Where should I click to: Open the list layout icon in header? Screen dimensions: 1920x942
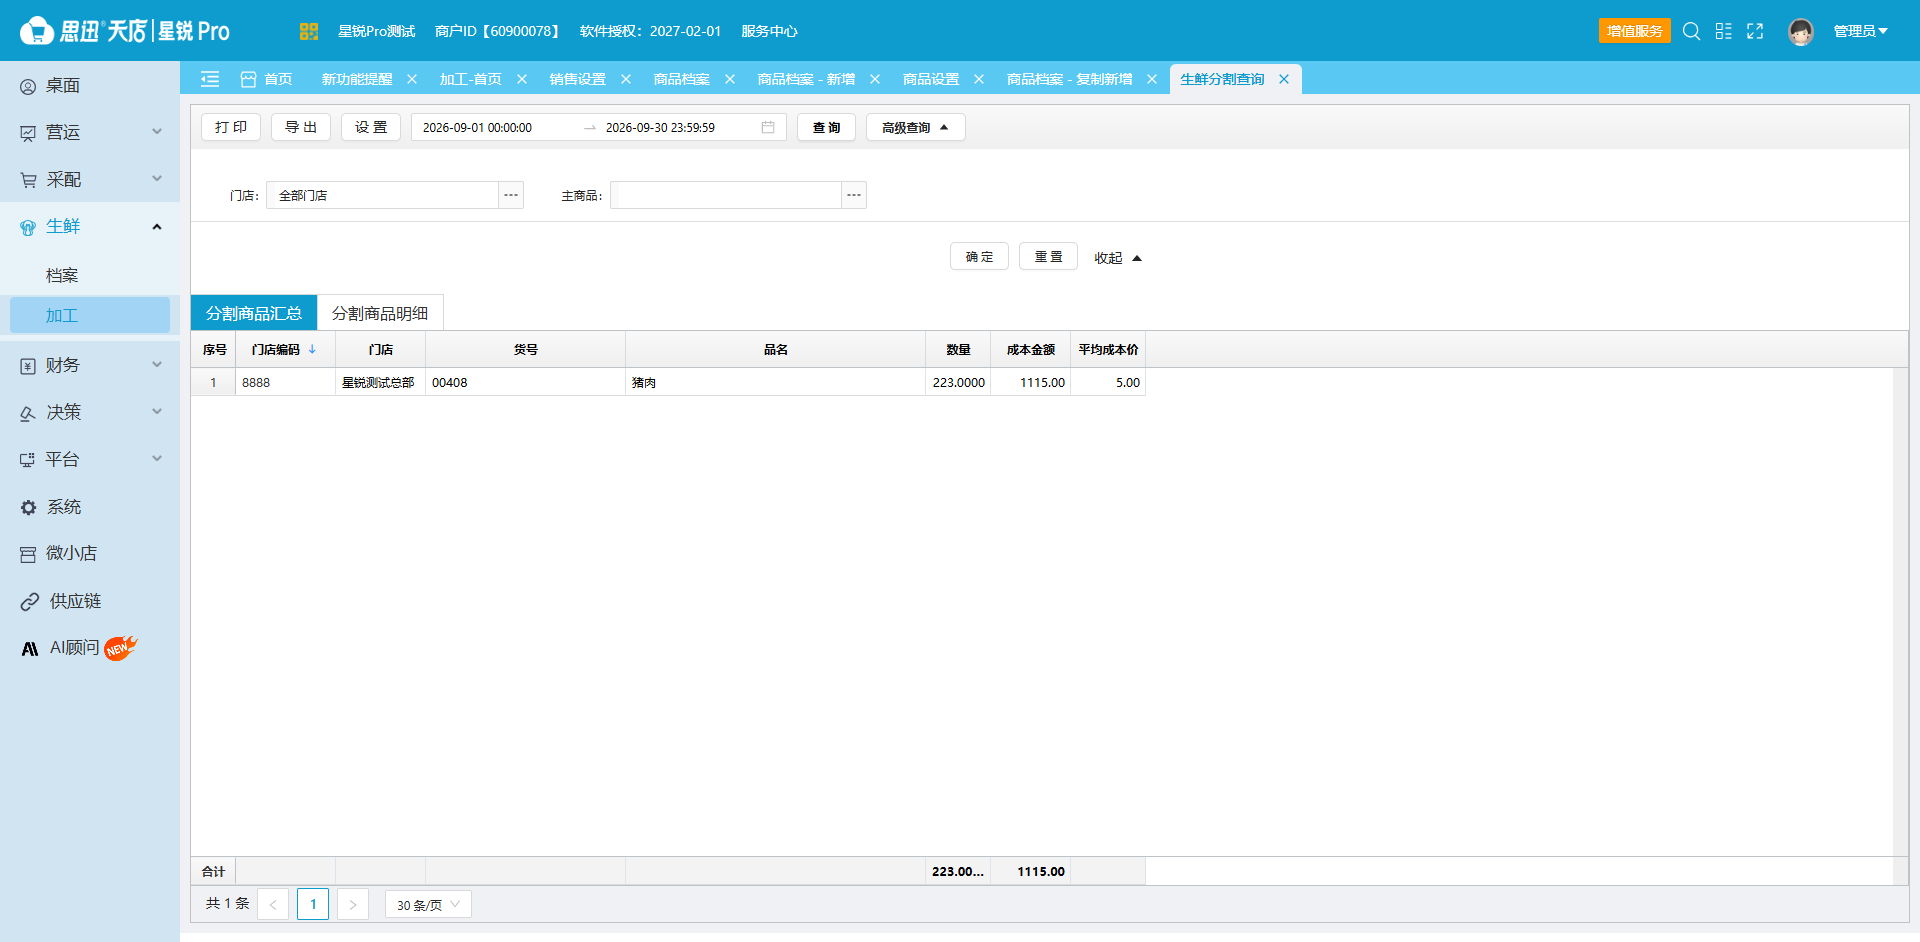(x=1723, y=31)
